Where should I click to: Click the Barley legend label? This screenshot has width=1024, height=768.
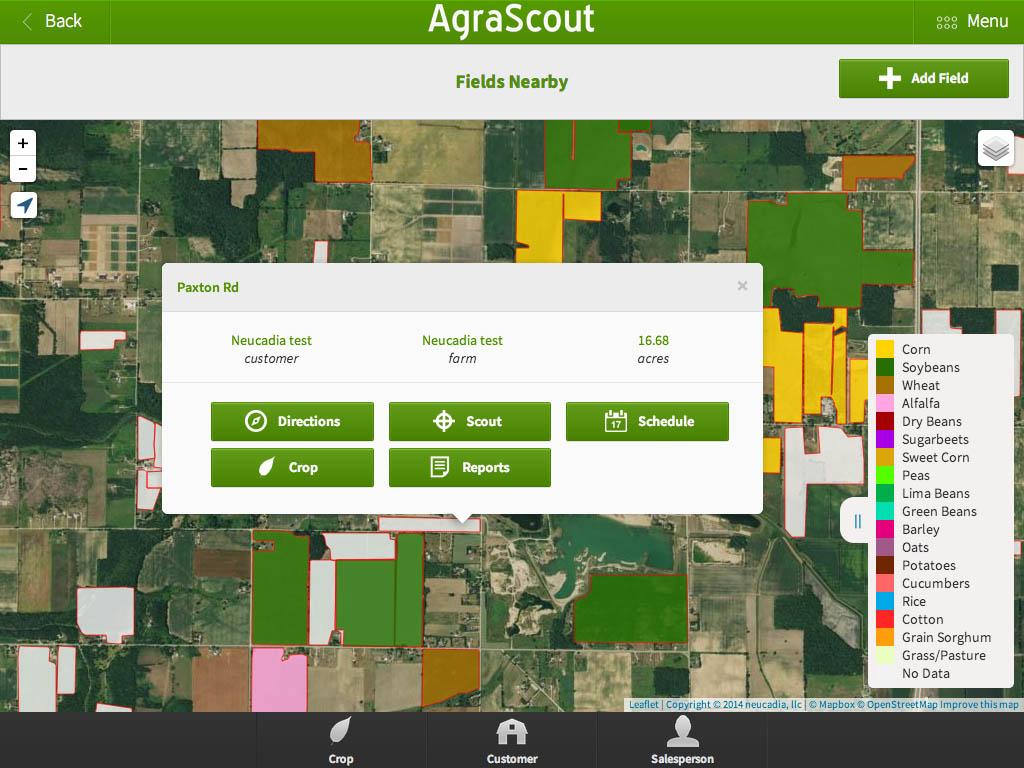(x=920, y=529)
